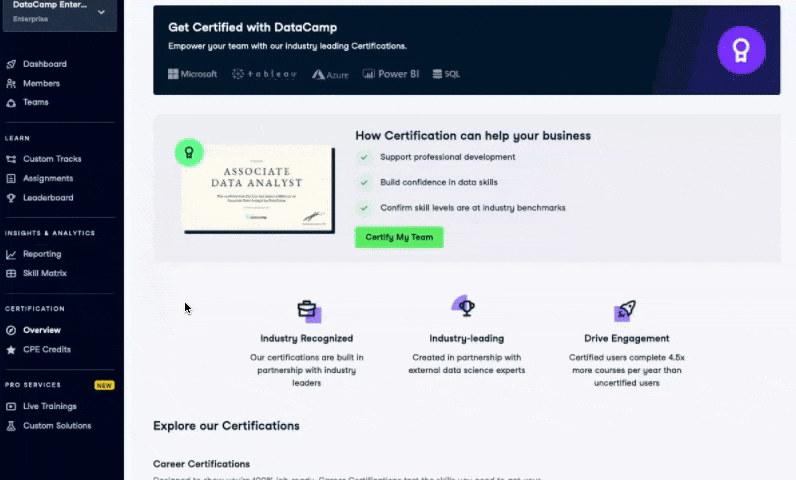
Task: Click the Drive Engagement rocket icon
Action: click(x=626, y=309)
